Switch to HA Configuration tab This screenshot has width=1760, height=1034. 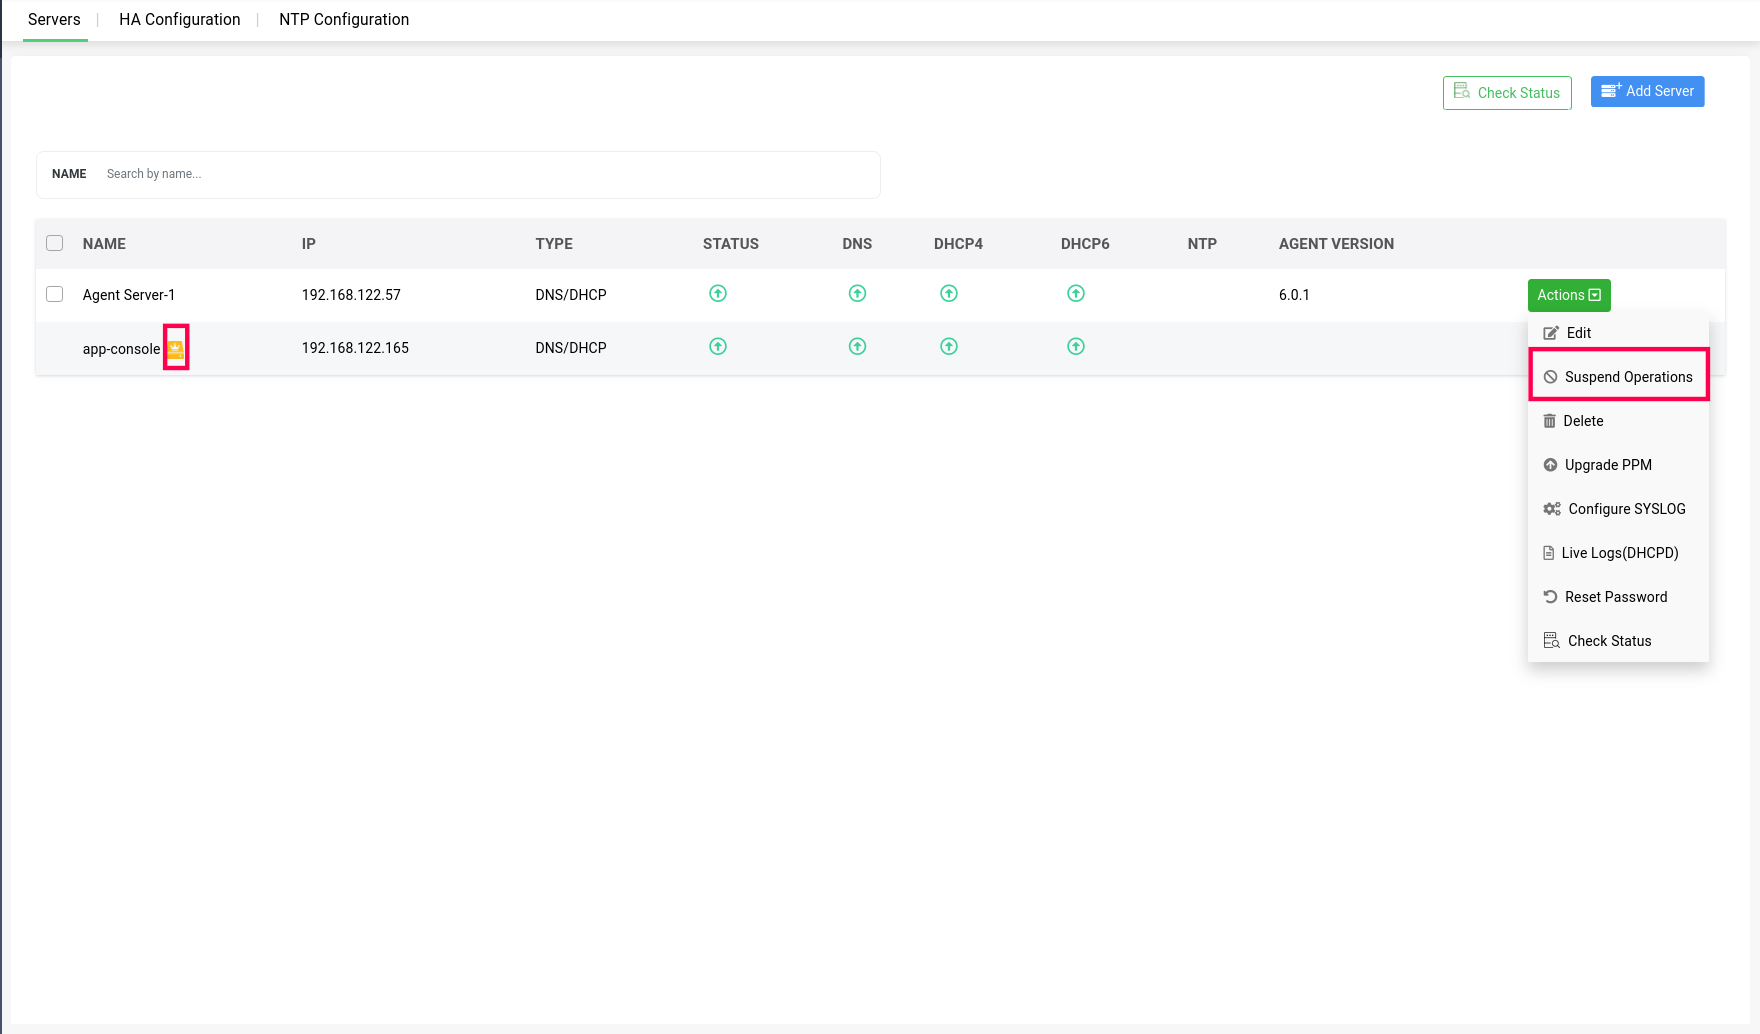[179, 20]
